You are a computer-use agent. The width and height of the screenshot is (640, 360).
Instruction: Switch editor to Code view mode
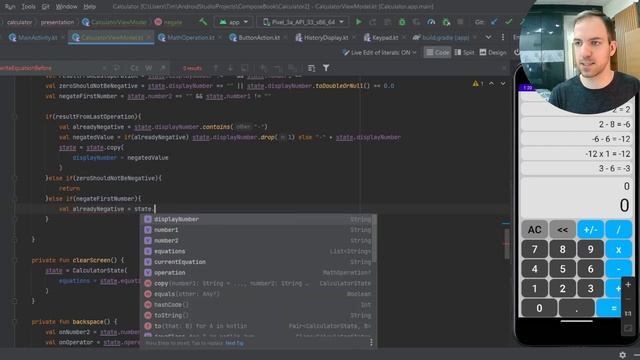tap(437, 52)
